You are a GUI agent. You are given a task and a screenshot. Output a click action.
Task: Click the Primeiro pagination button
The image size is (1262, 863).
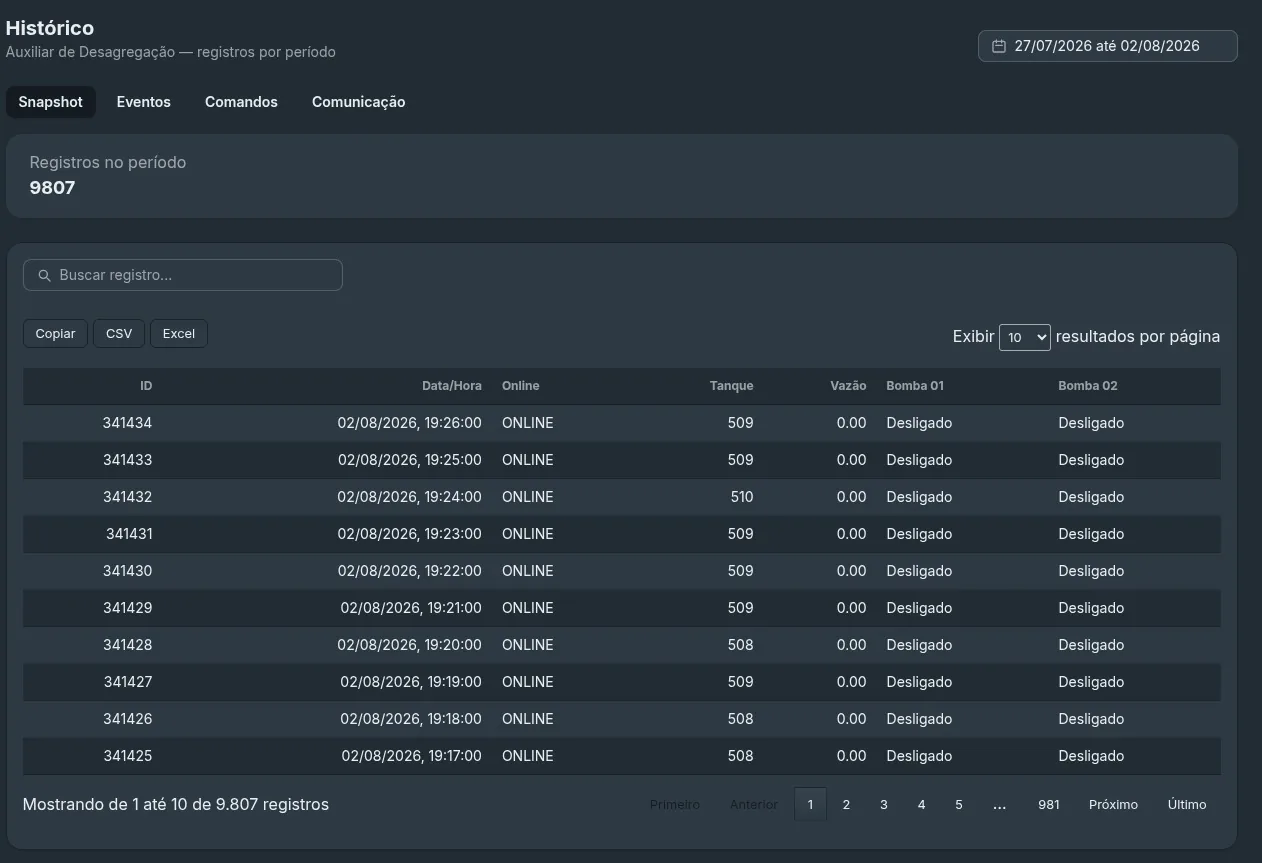675,804
